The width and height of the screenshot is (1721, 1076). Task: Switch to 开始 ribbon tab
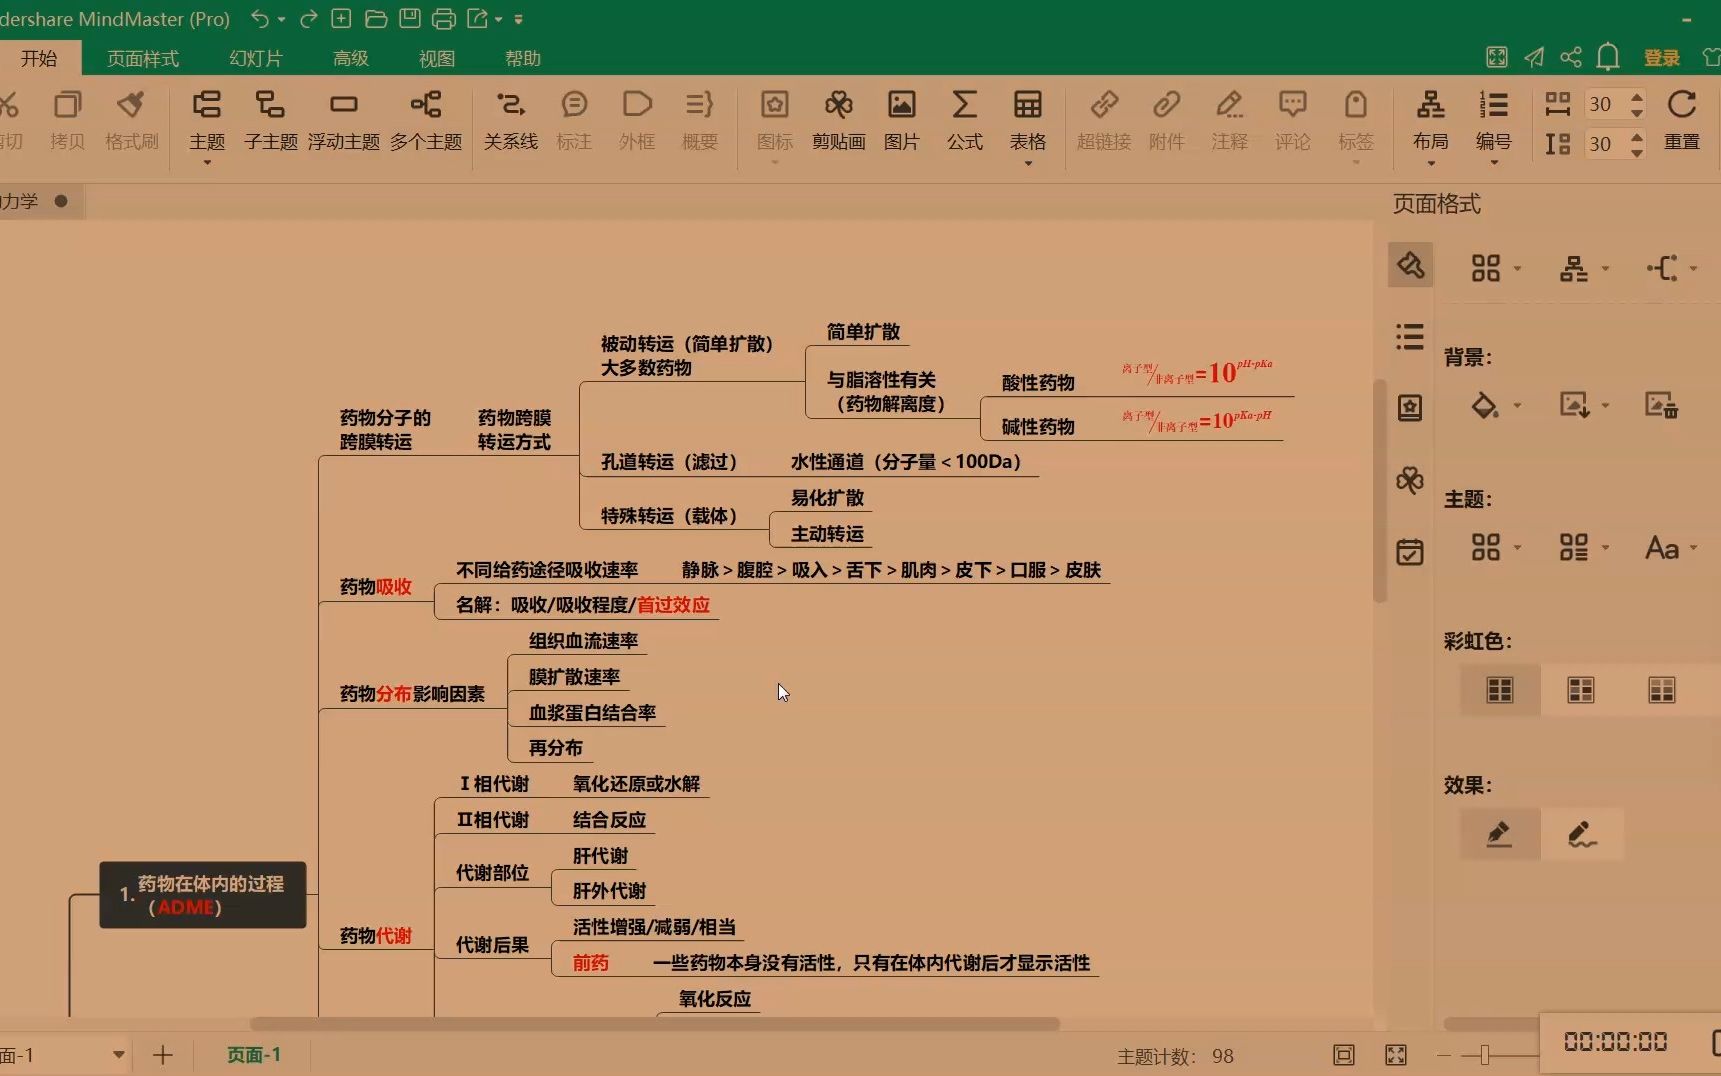tap(39, 58)
